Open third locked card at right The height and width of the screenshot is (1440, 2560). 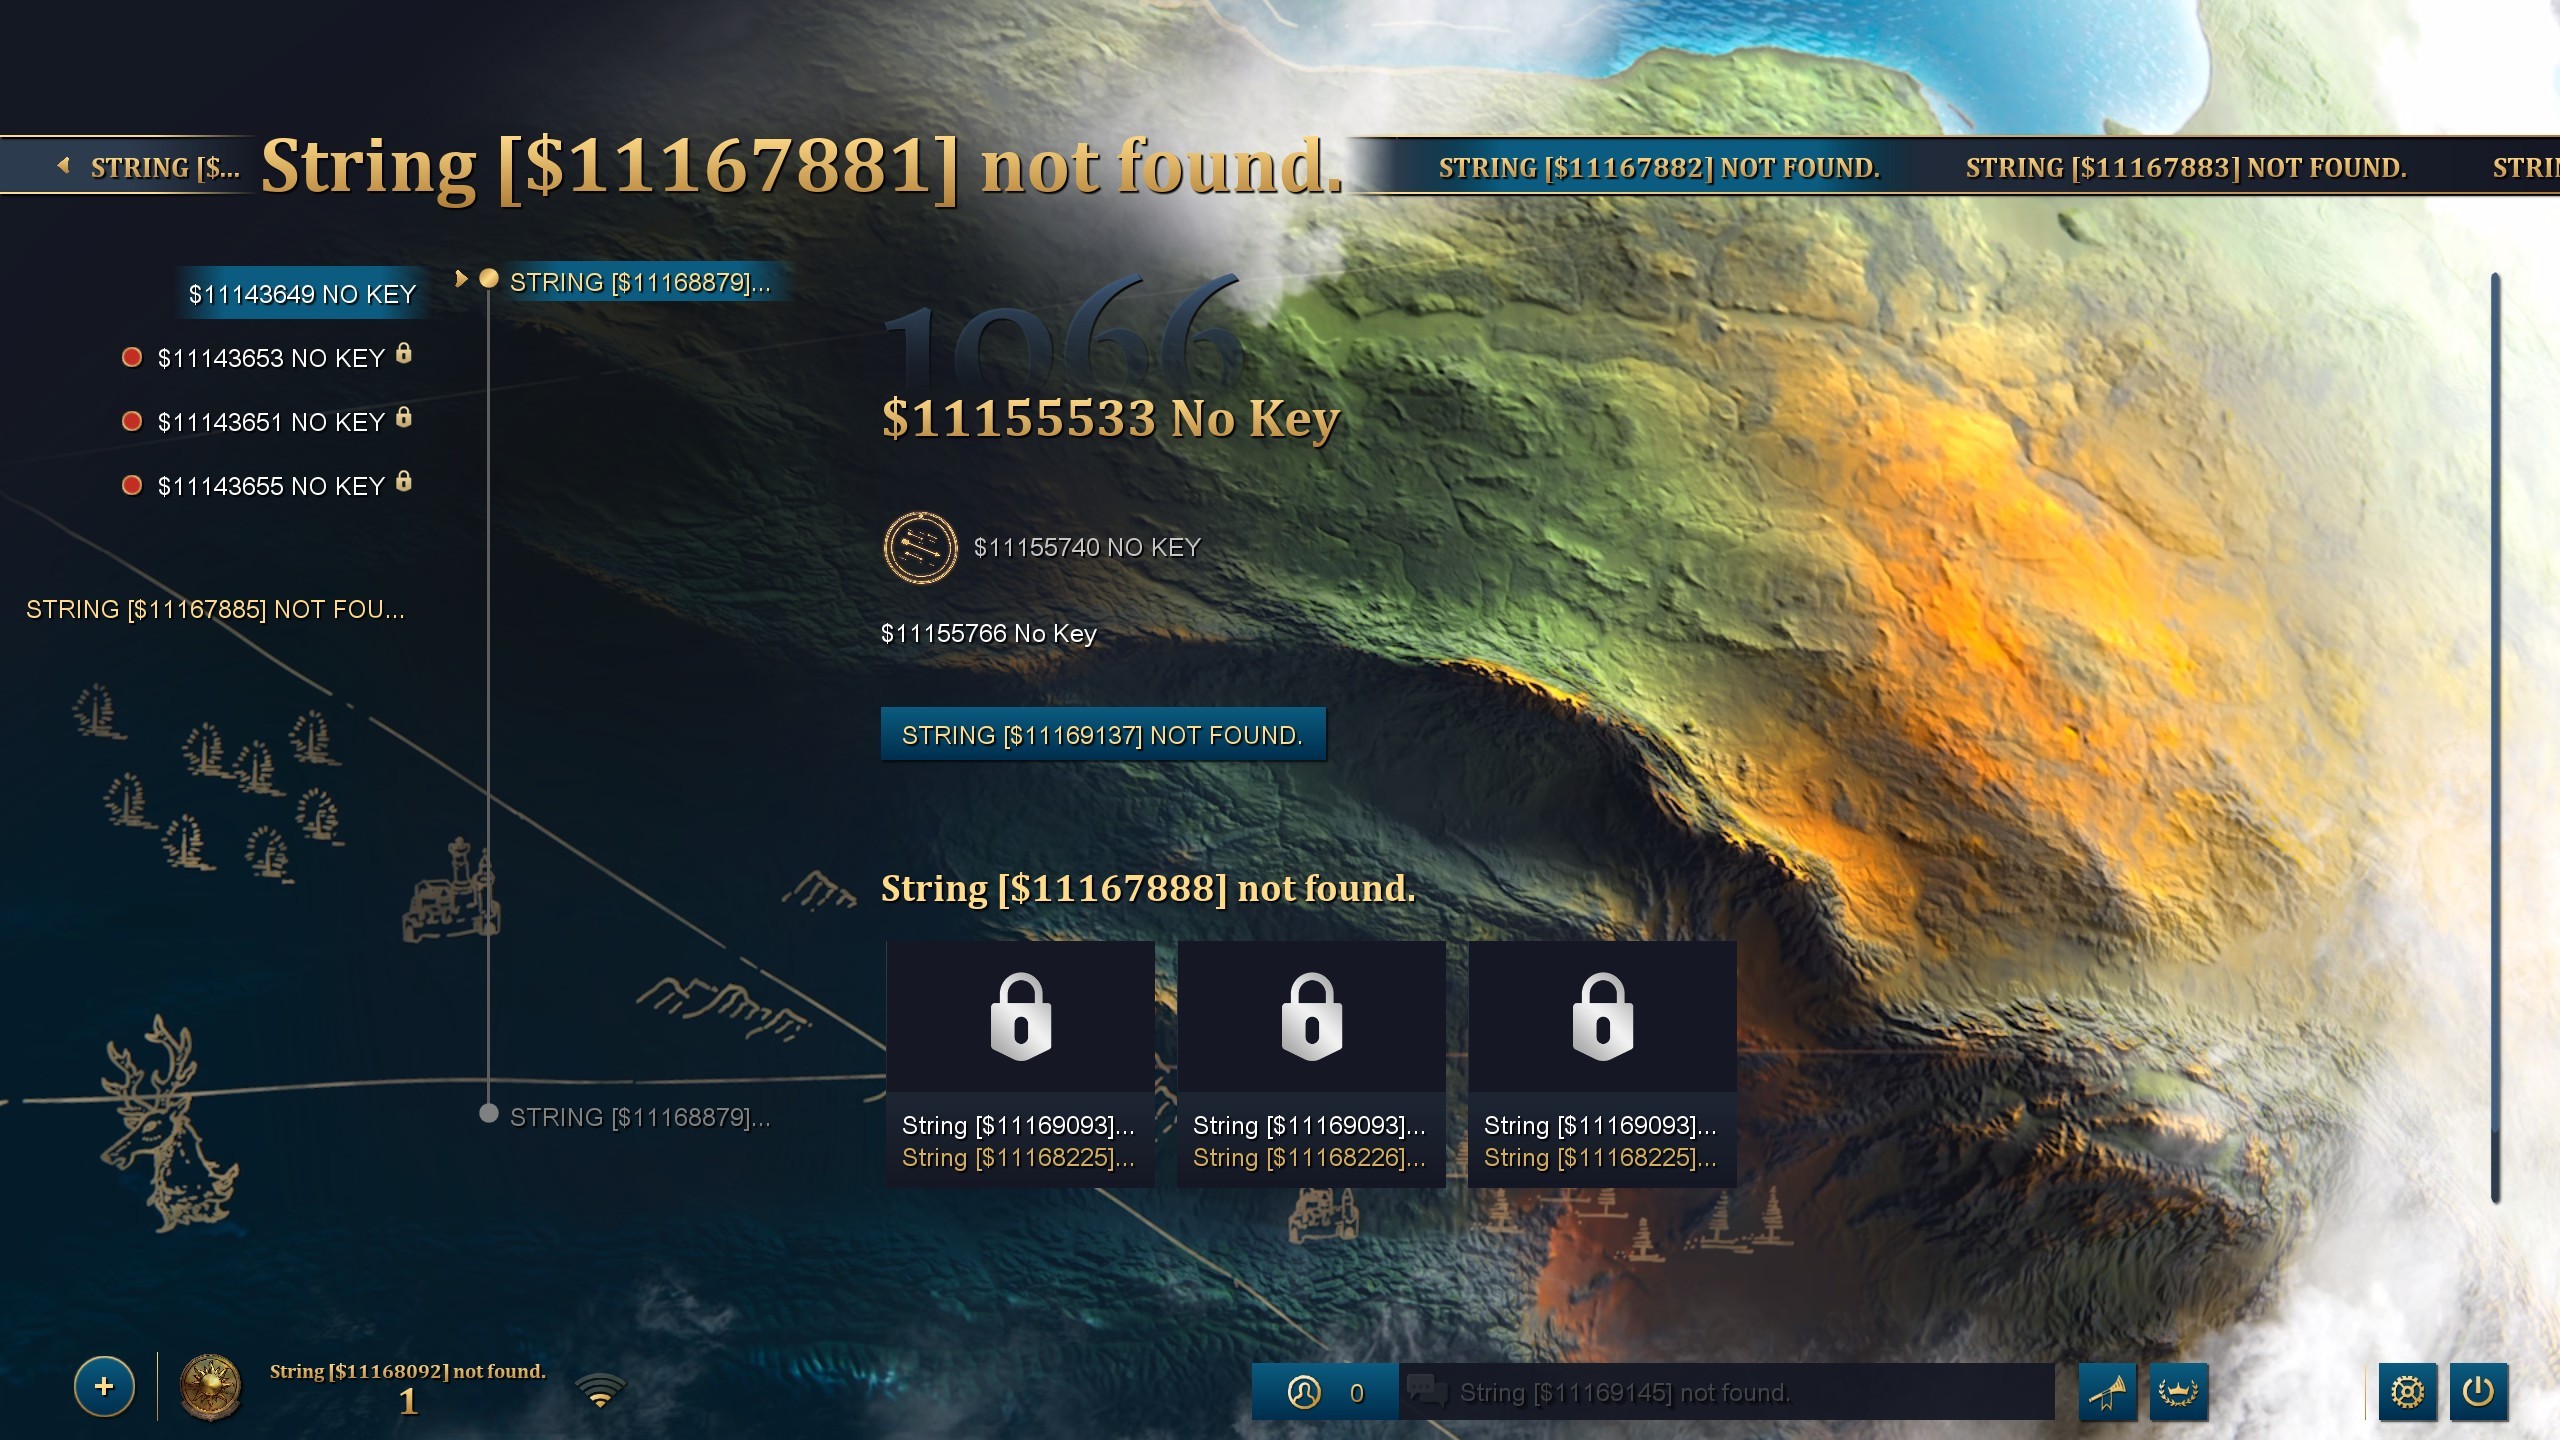1602,1064
